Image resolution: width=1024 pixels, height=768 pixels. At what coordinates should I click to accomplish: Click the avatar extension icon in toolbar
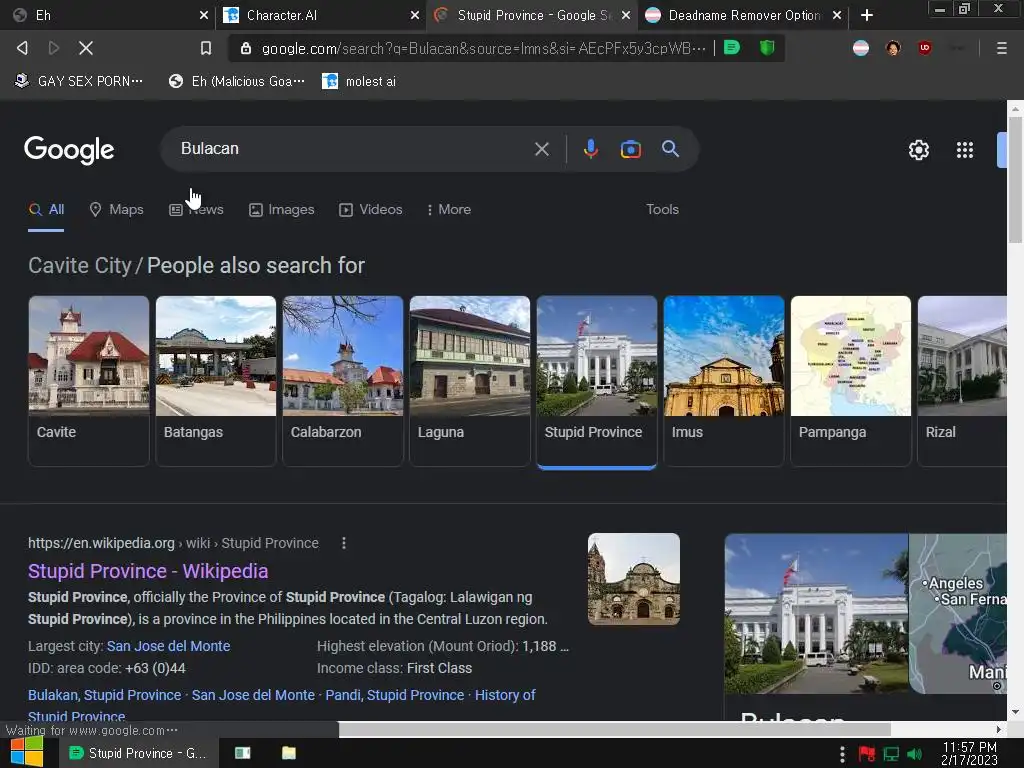coord(893,48)
